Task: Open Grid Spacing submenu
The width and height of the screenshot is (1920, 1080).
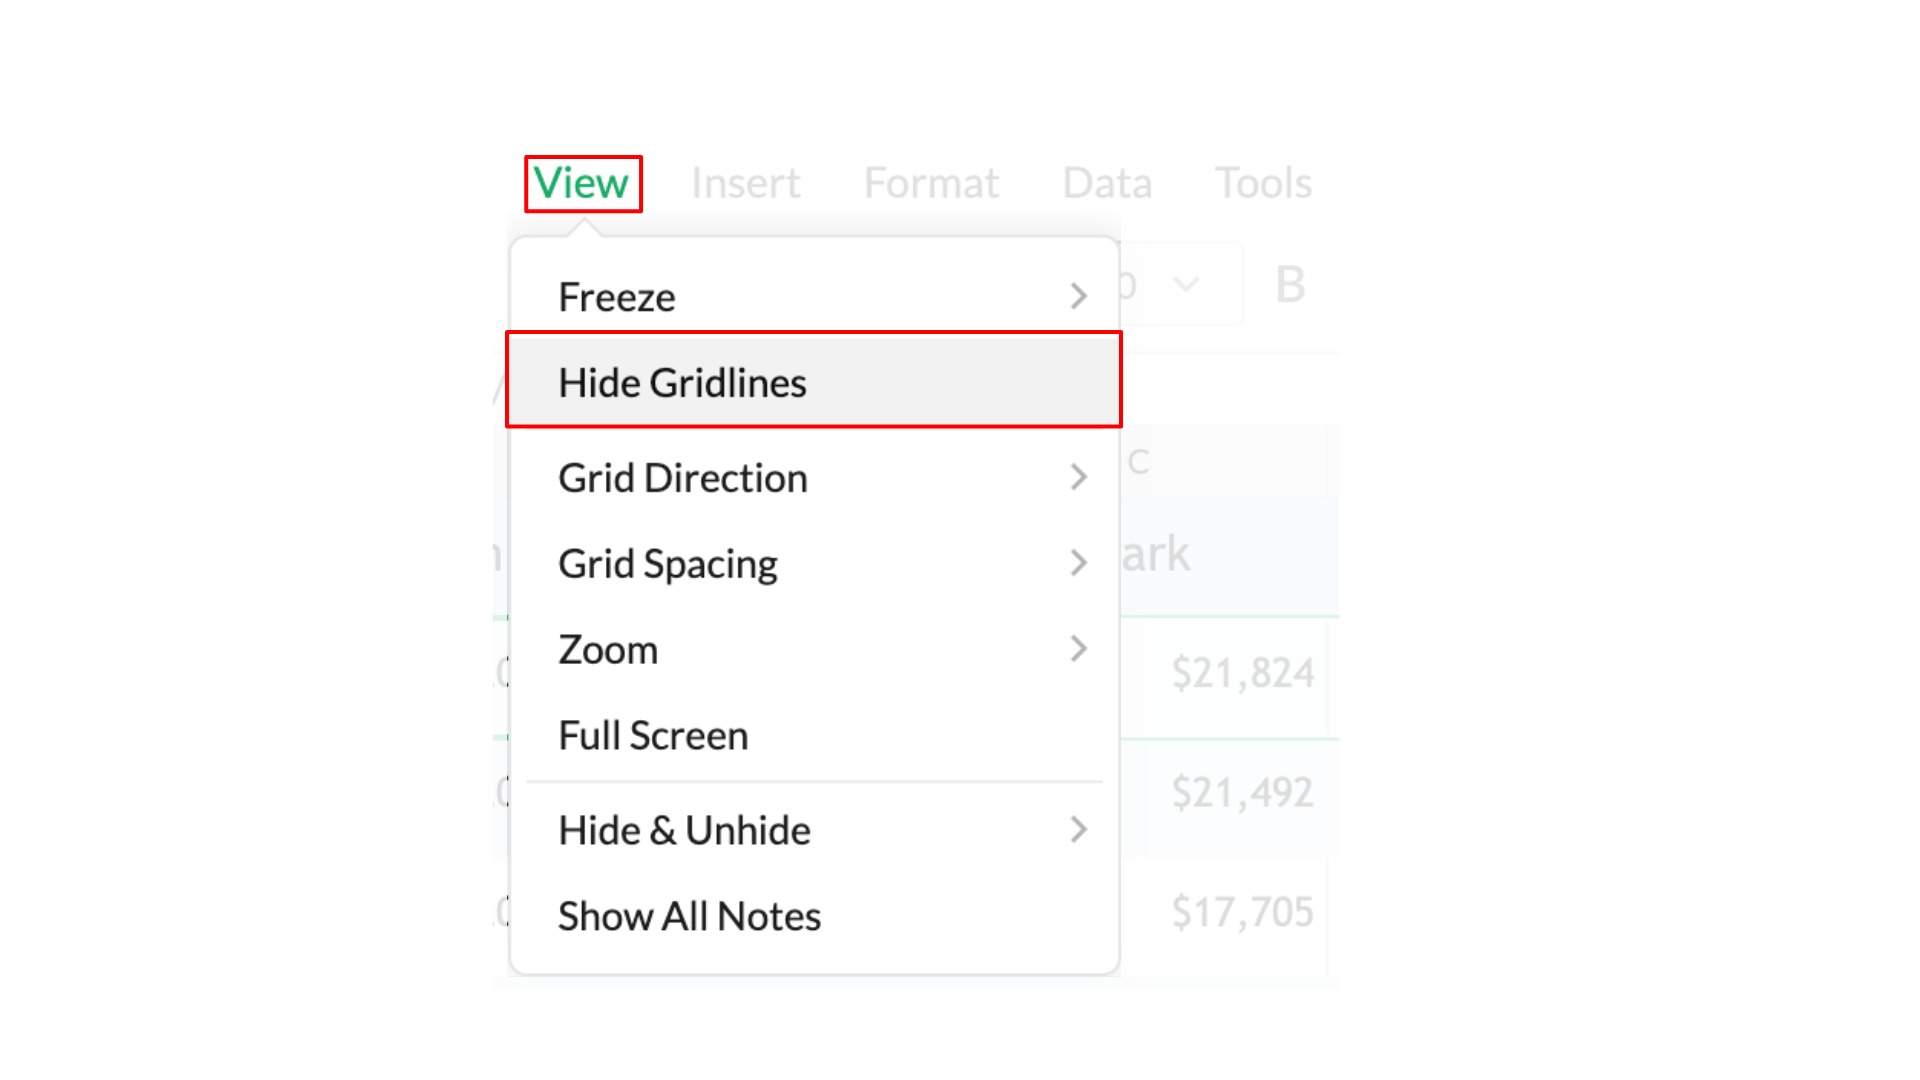Action: pos(667,564)
